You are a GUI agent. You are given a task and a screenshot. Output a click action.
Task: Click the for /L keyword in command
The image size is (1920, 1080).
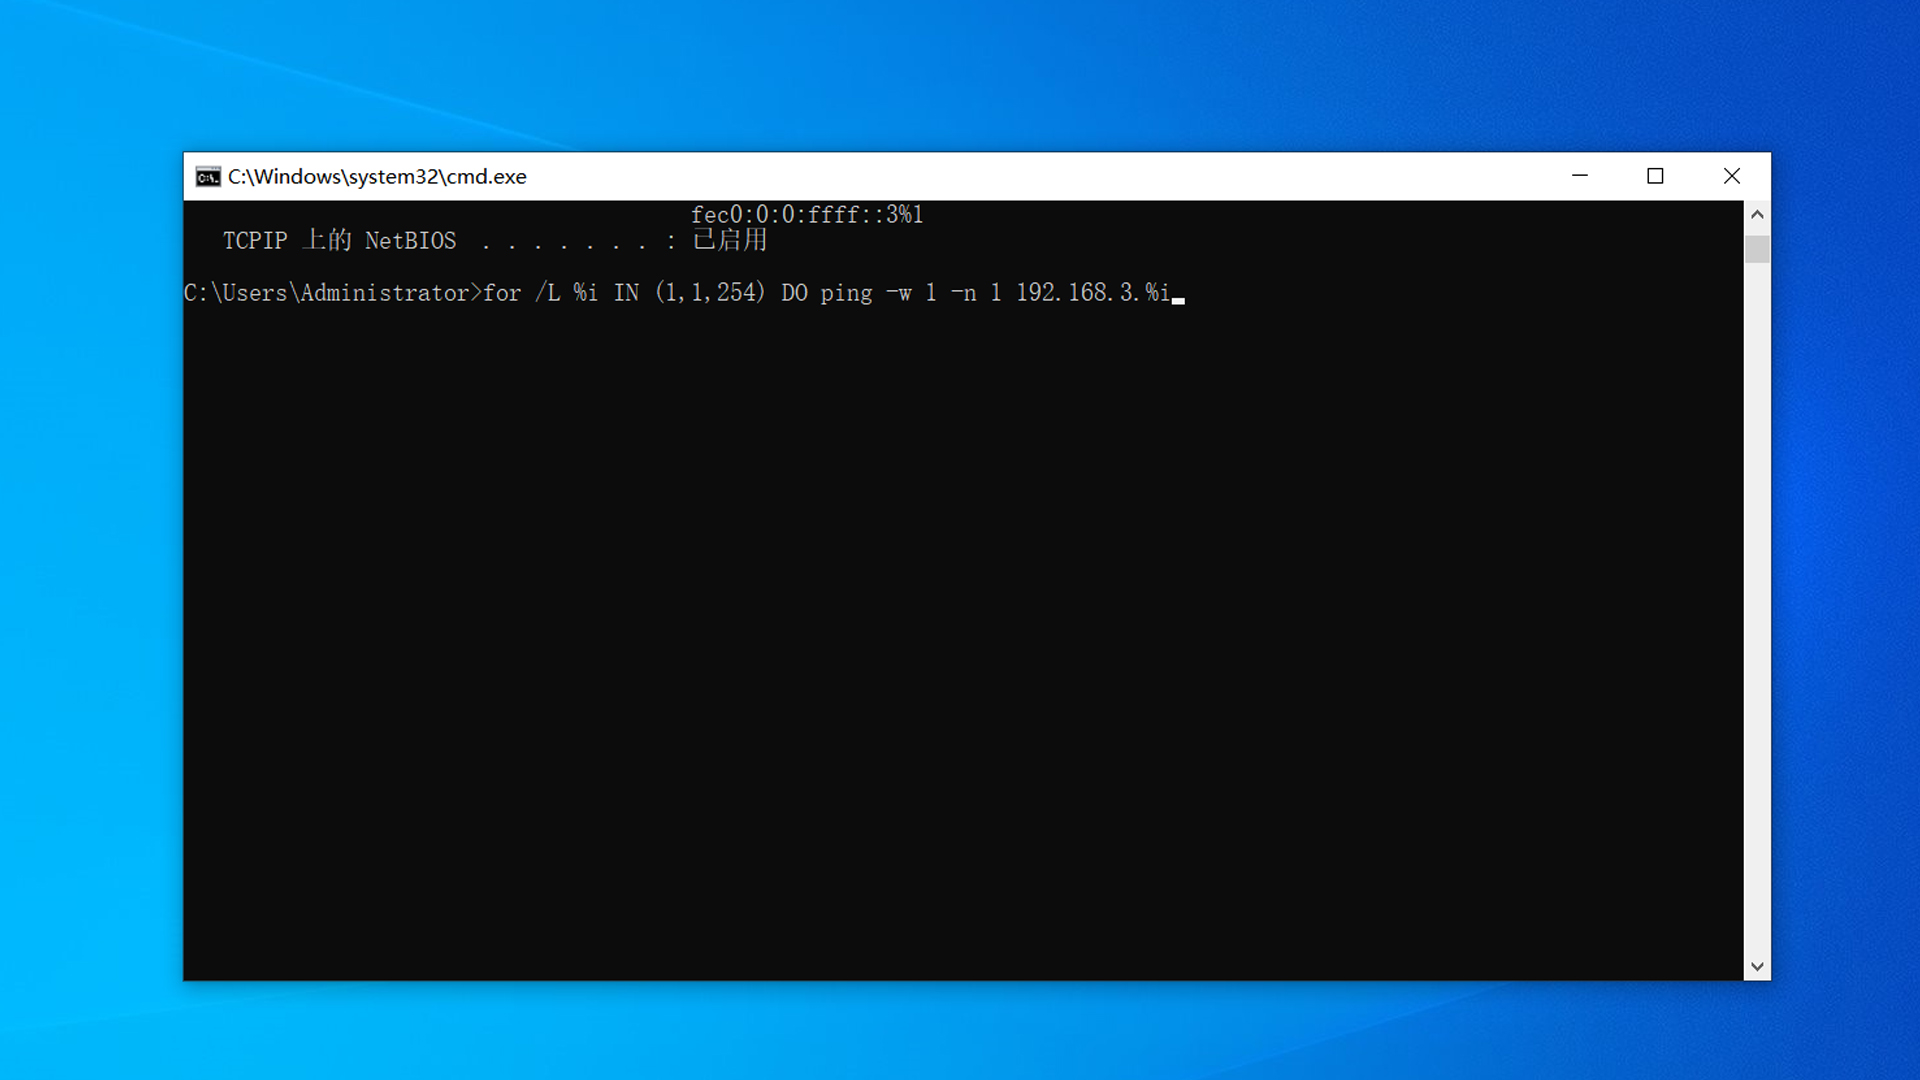(521, 293)
